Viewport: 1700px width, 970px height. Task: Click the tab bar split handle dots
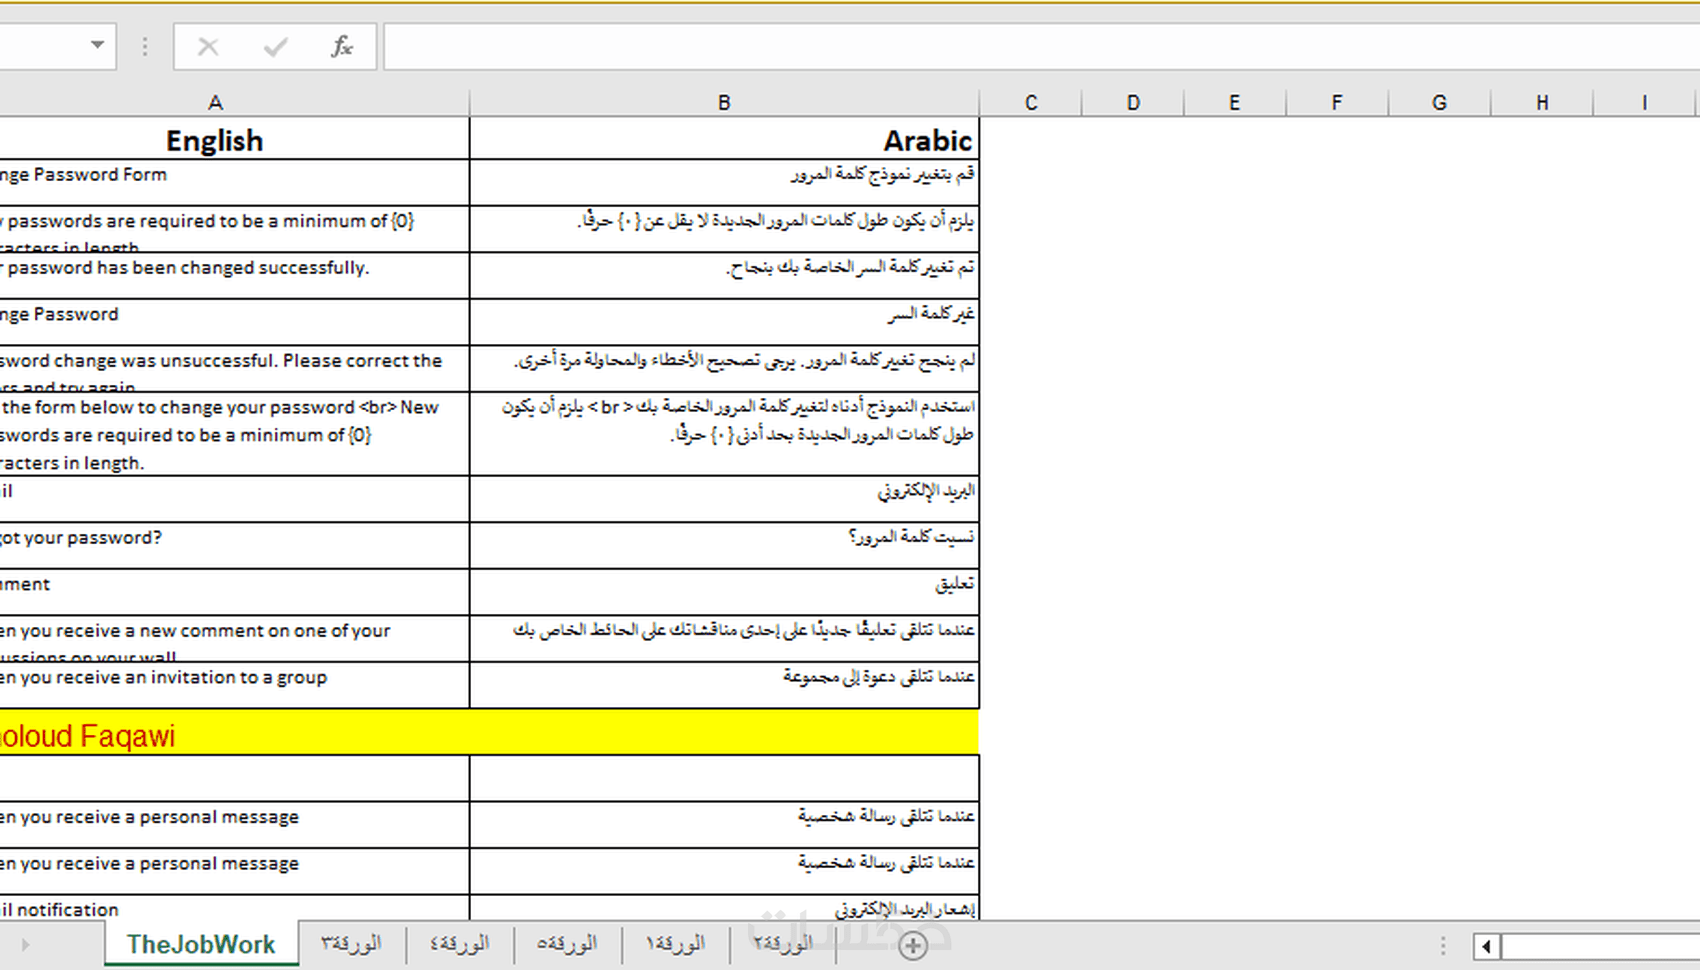1443,946
